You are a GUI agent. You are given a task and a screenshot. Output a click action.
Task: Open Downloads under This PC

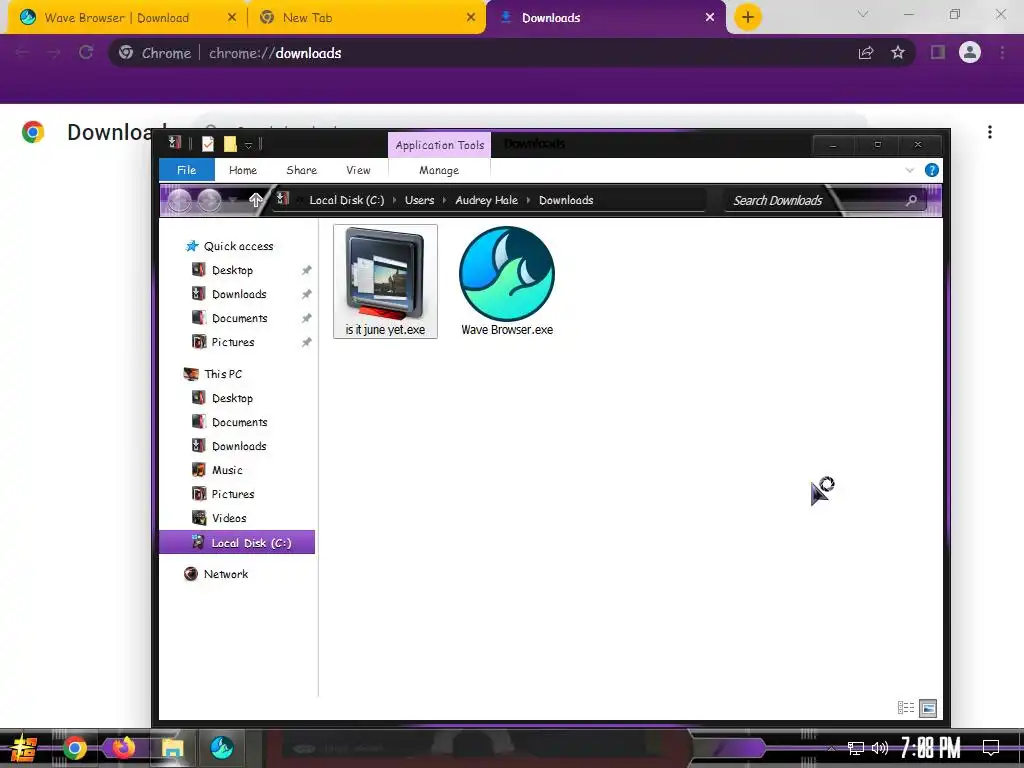pyautogui.click(x=239, y=446)
